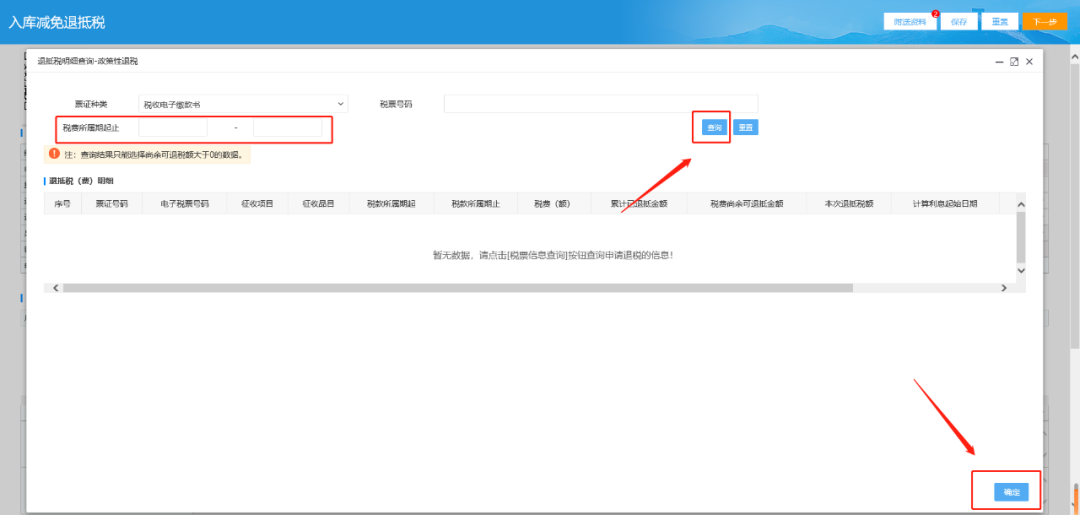This screenshot has height=515, width=1080.
Task: Click the 退抵税（费）明细 section heading
Action: [81, 180]
